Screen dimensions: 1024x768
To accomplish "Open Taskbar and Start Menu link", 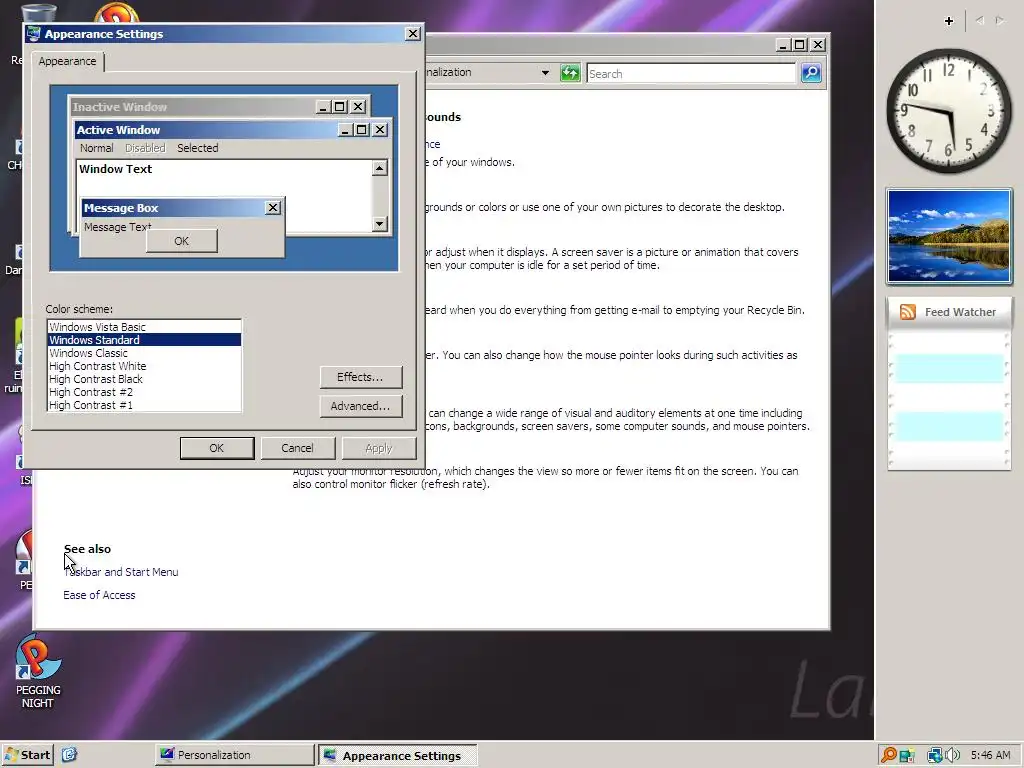I will click(x=121, y=572).
